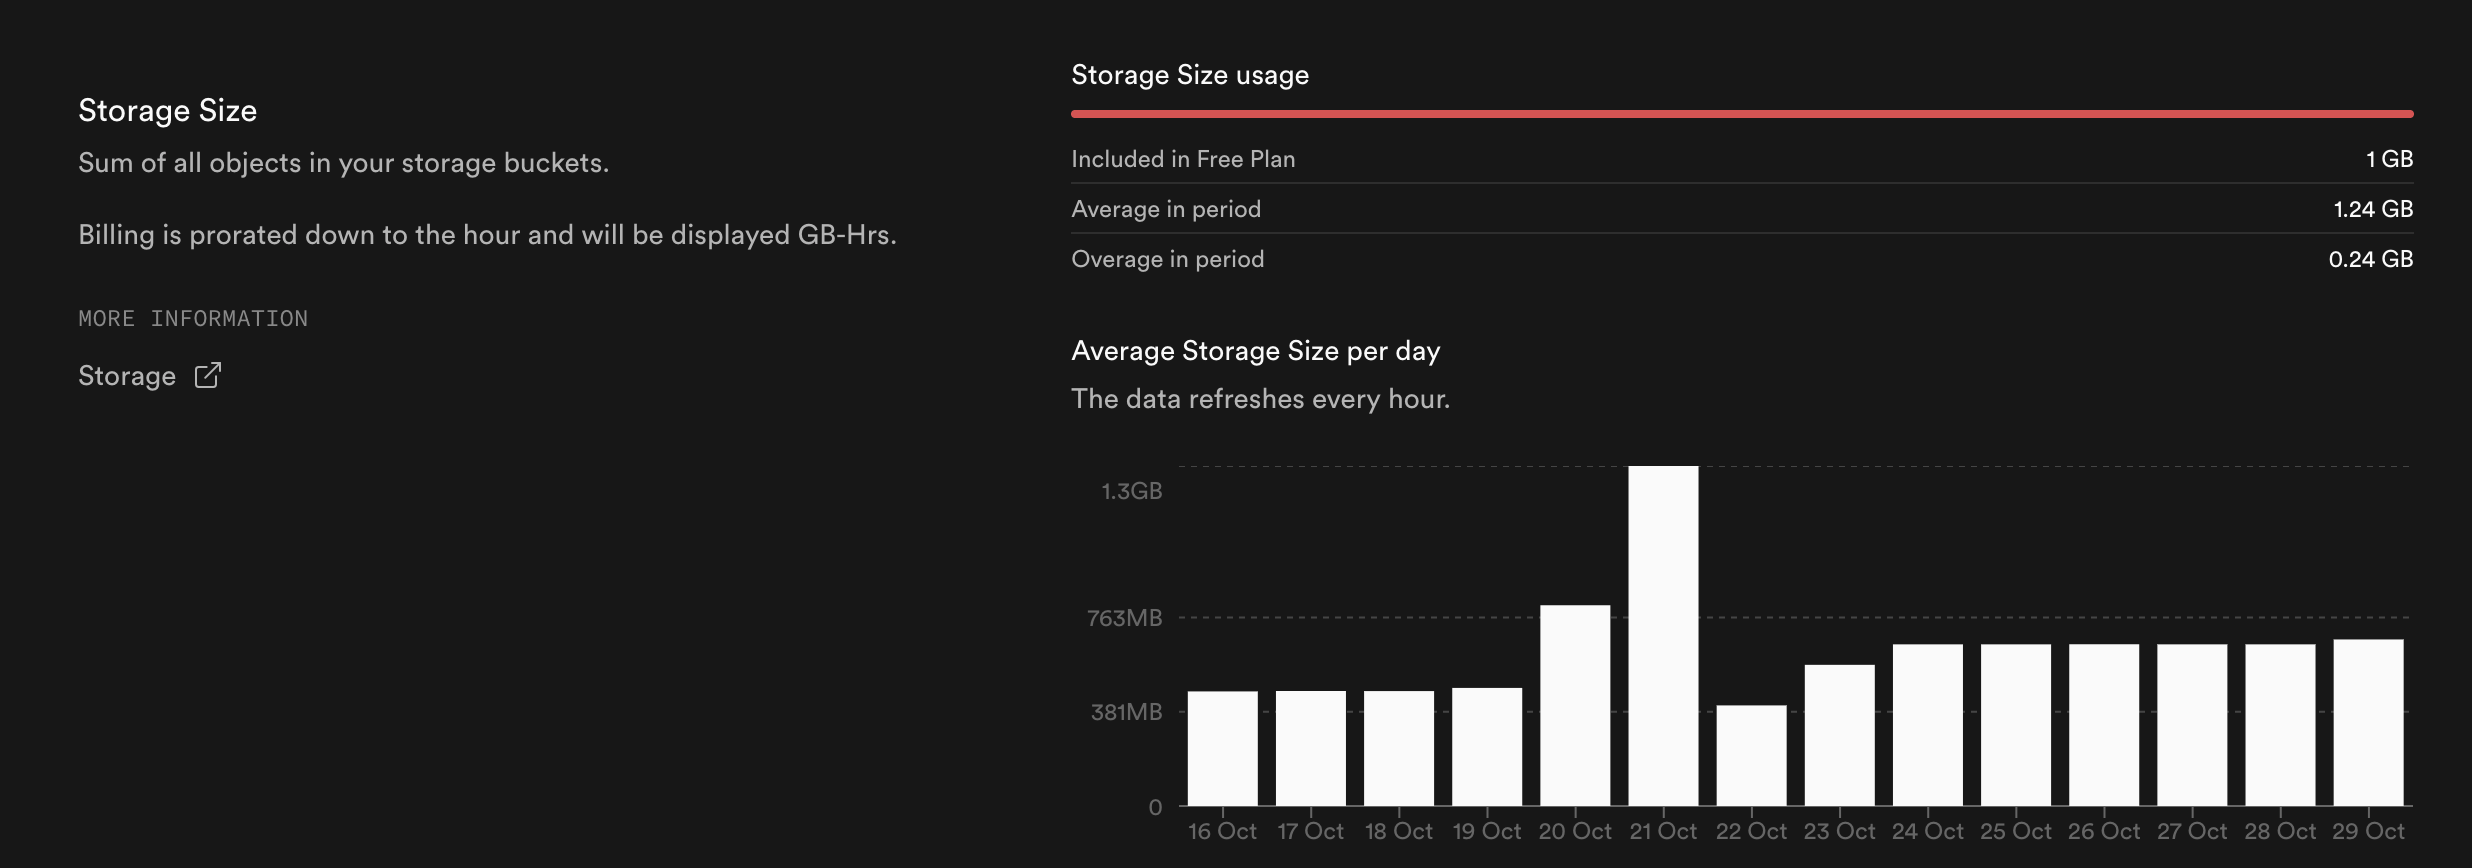Click the 0.24 GB overage value
Screen dimensions: 2472x868
[2370, 259]
